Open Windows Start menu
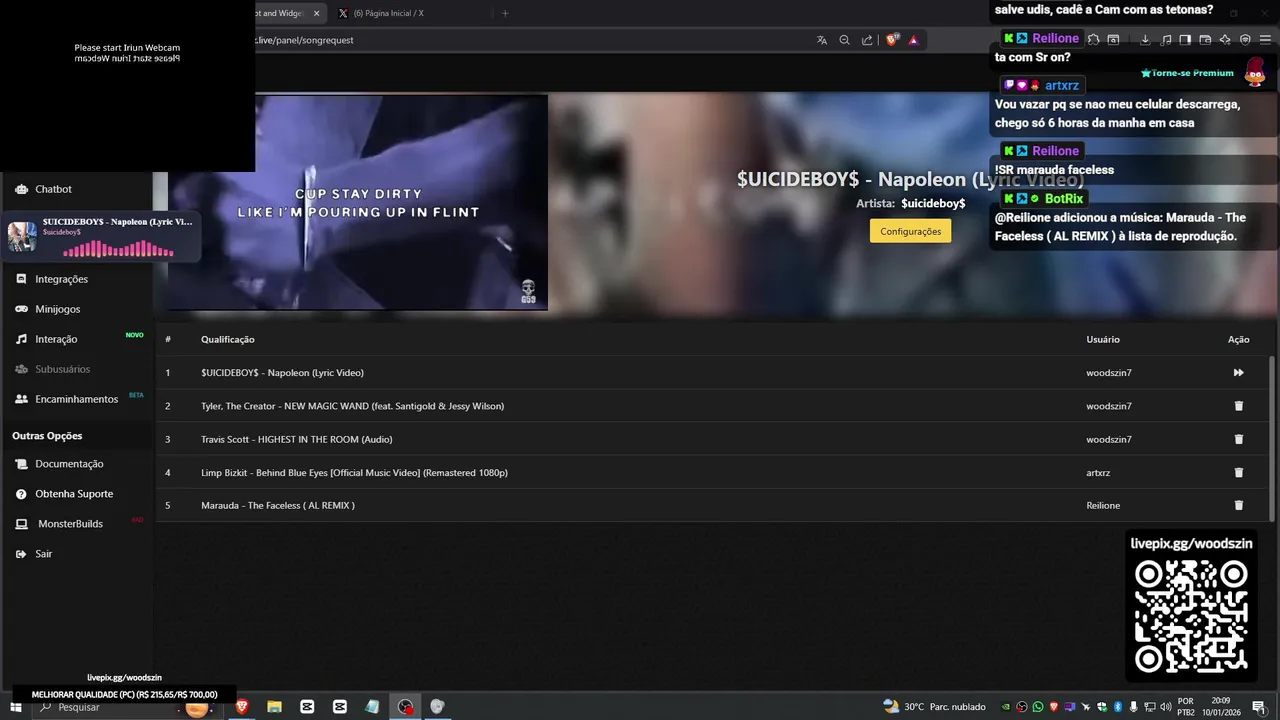The height and width of the screenshot is (720, 1280). [x=15, y=707]
